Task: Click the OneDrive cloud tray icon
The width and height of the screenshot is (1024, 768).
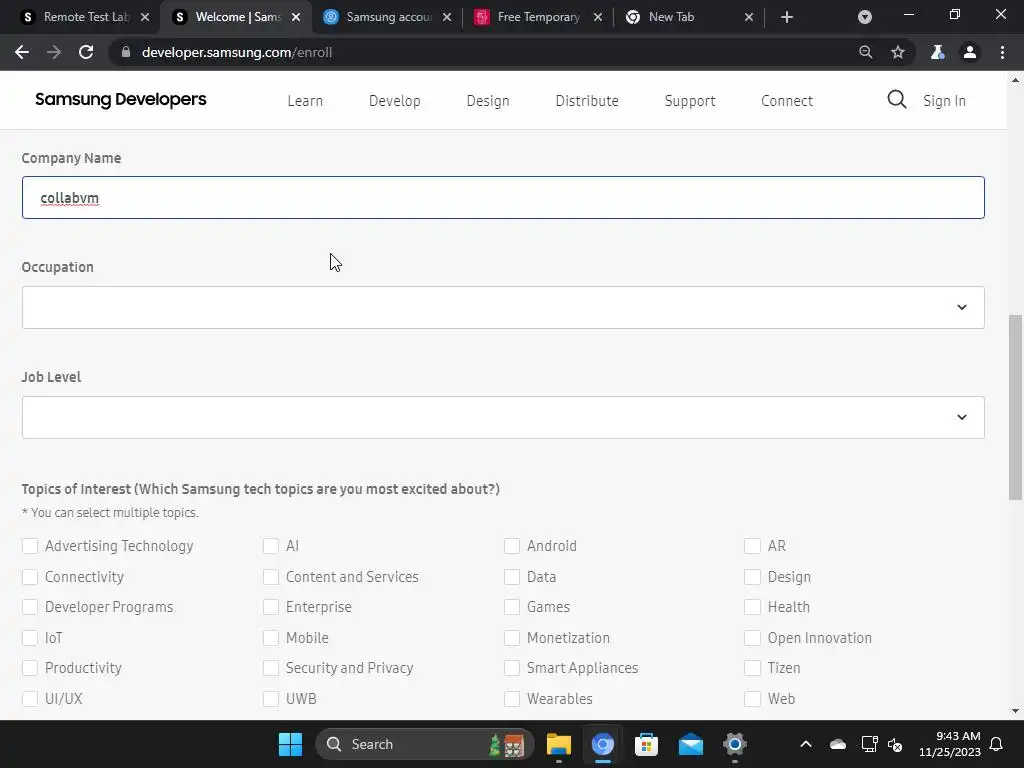Action: 838,744
